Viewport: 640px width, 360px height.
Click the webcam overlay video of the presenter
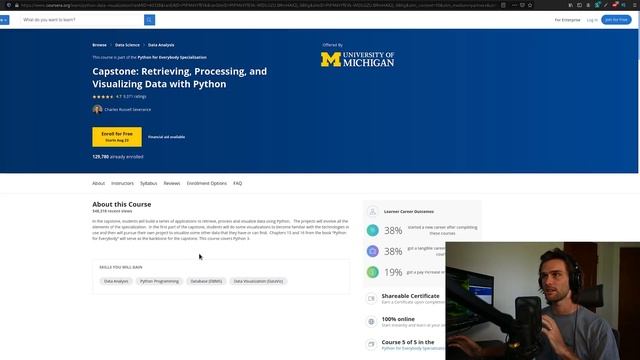point(542,301)
